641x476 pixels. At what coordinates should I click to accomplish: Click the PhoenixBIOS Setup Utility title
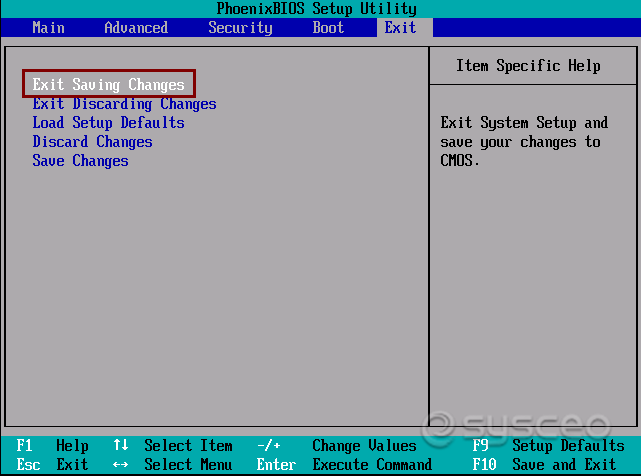point(316,9)
